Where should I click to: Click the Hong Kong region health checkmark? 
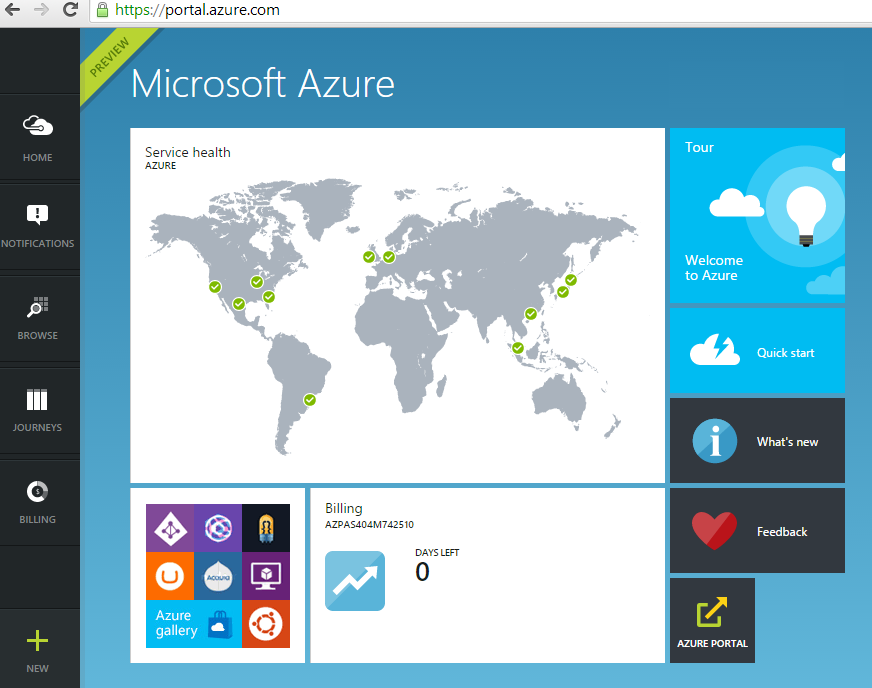531,314
